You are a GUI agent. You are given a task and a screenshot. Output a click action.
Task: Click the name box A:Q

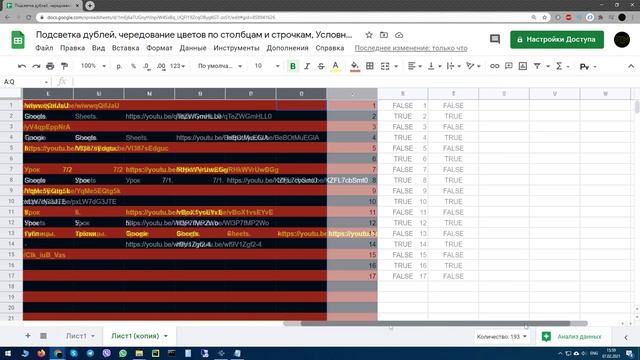pyautogui.click(x=25, y=82)
